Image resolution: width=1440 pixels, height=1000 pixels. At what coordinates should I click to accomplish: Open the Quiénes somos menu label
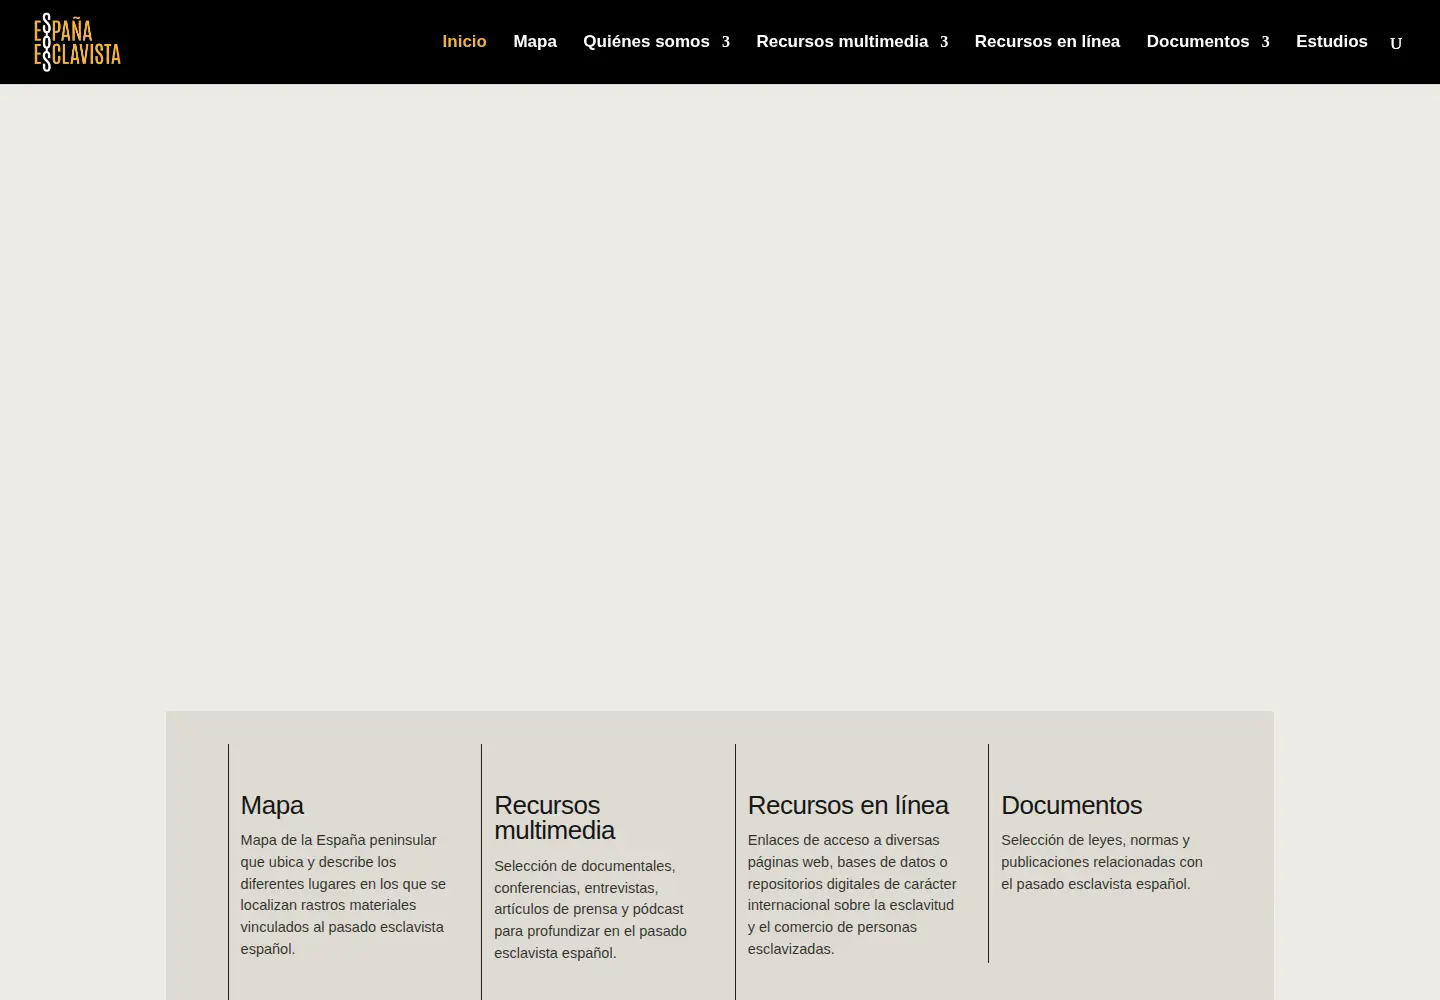646,41
